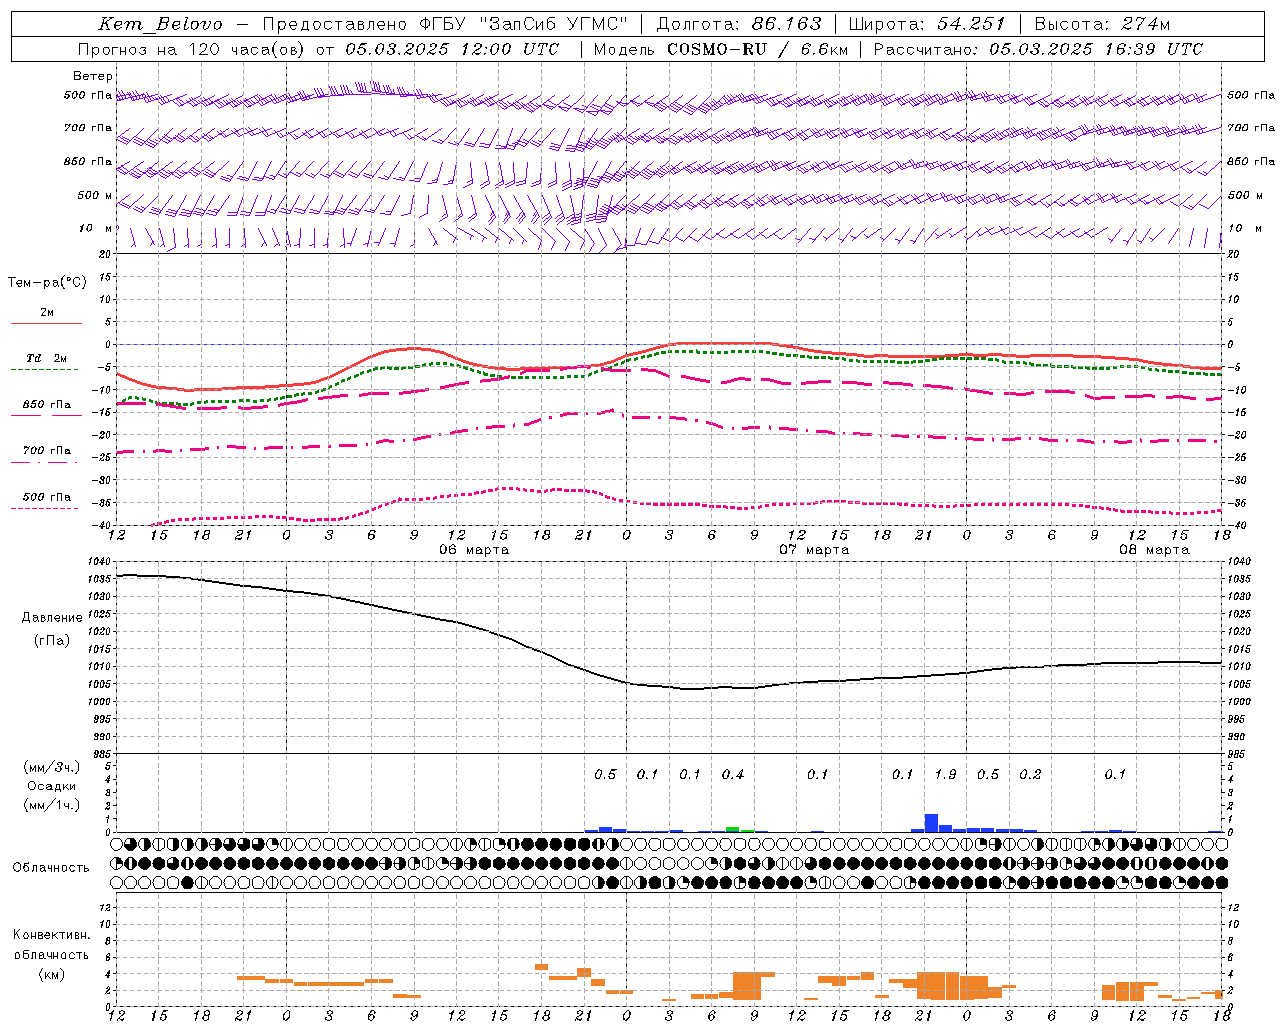The width and height of the screenshot is (1280, 1024).
Task: Click the "(гПа)" pressure unit label
Action: (52, 641)
